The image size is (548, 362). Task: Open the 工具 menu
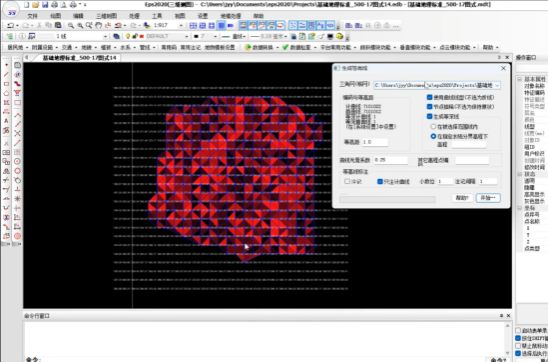click(157, 16)
